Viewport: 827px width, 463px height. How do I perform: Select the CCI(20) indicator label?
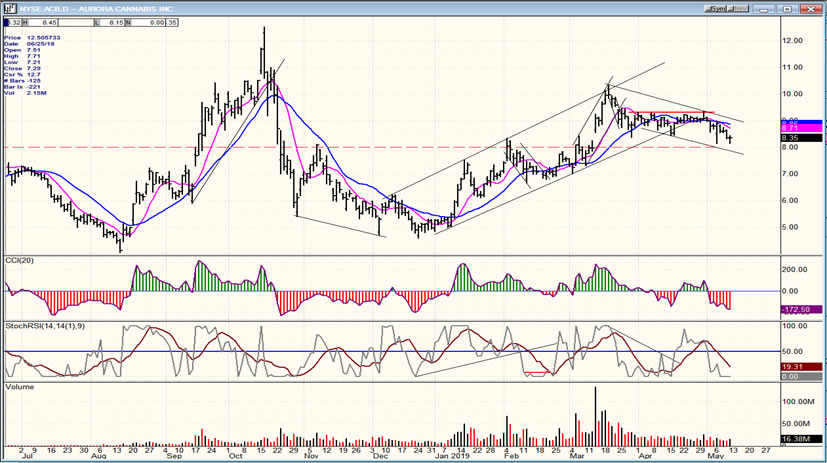21,260
